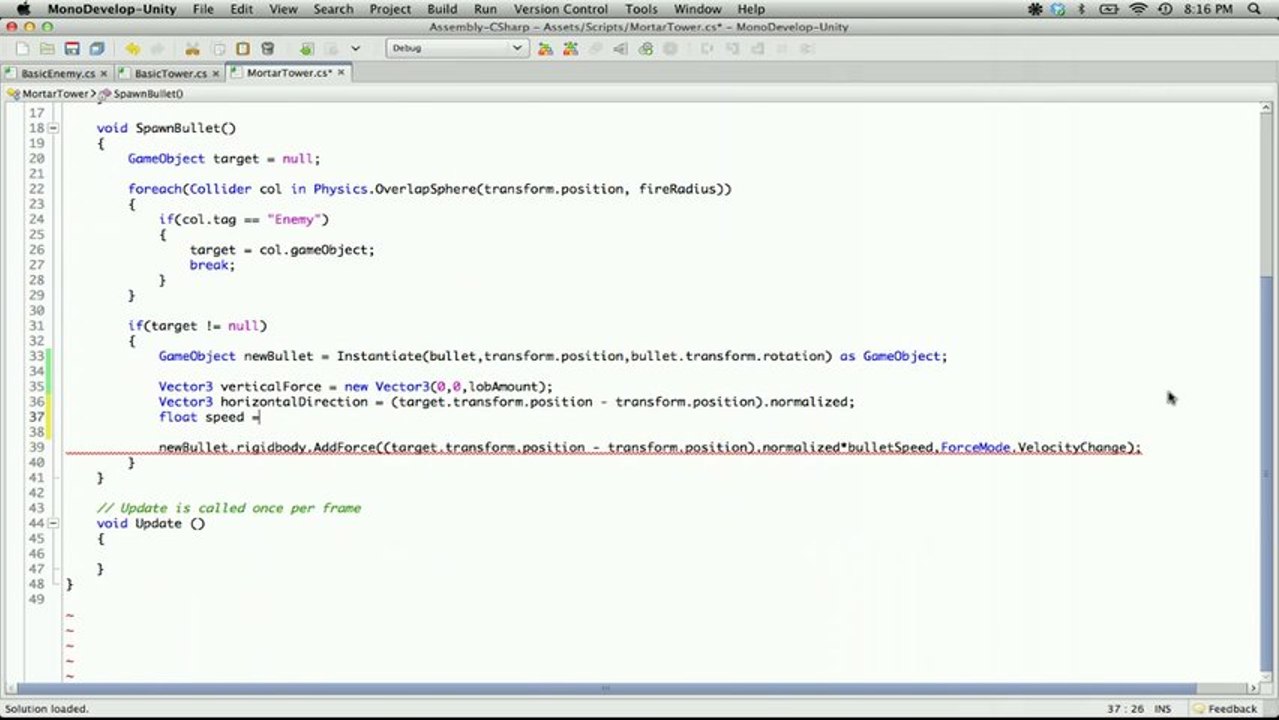Viewport: 1279px width, 720px height.
Task: Switch to the BasicEnemy.cs tab
Action: 57,73
